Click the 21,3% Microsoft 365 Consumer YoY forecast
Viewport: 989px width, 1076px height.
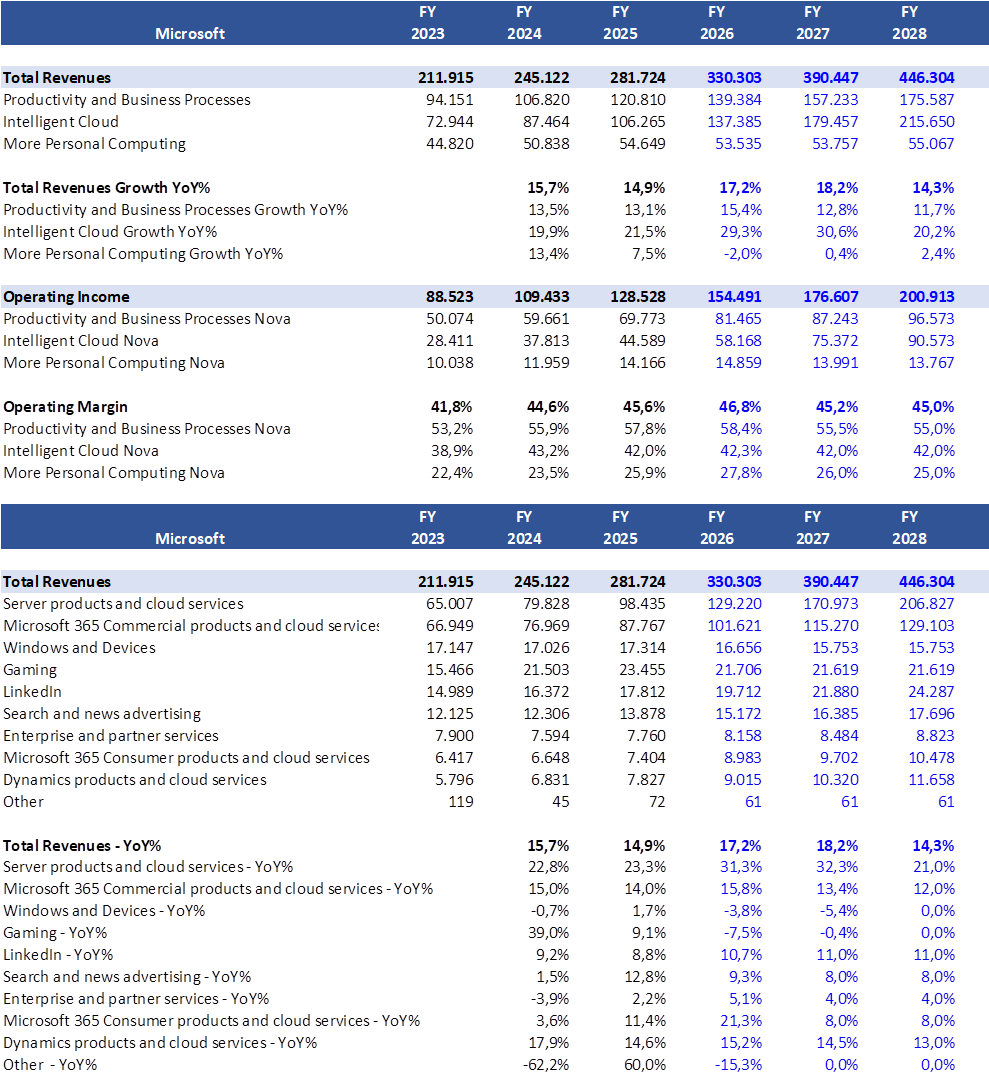(x=741, y=1021)
